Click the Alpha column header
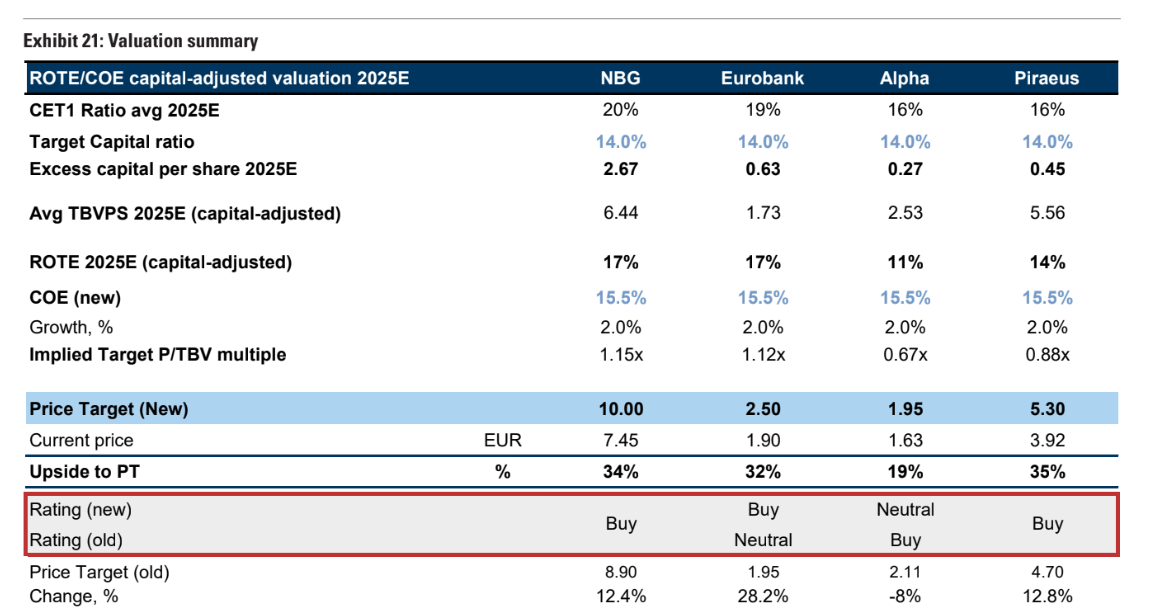 904,78
